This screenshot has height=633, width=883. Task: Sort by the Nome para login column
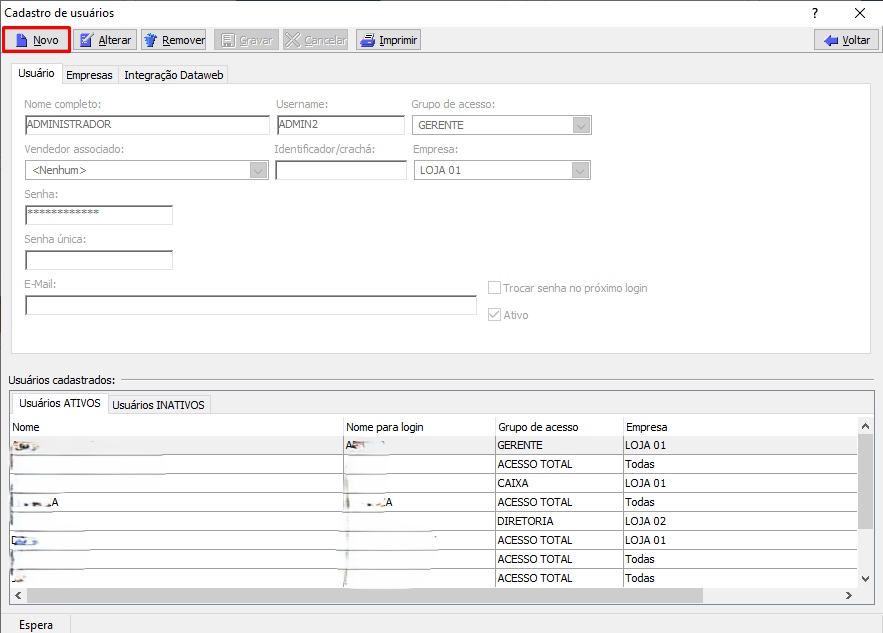[419, 427]
